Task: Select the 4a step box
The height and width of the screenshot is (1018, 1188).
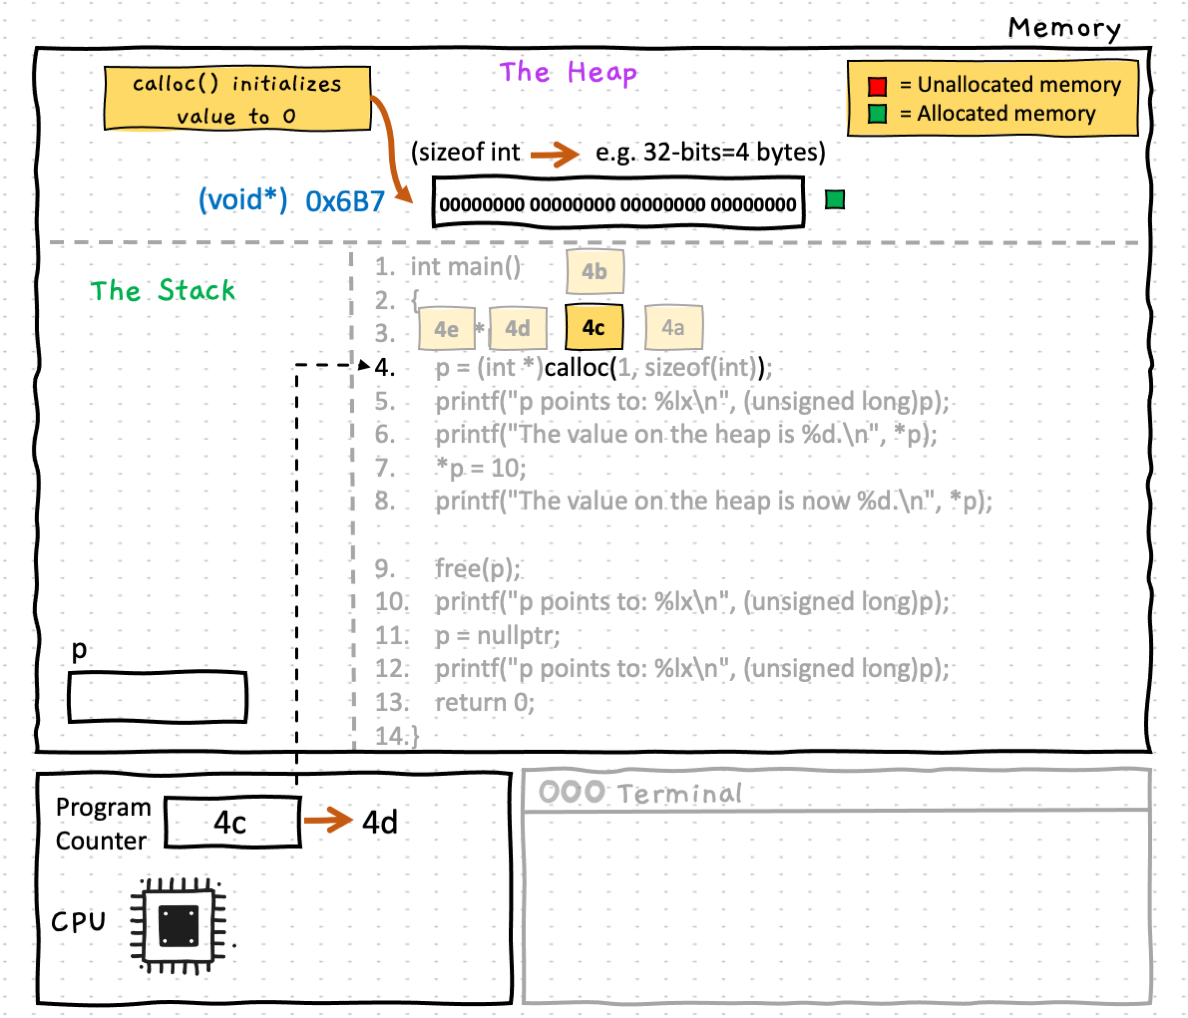Action: pos(674,327)
